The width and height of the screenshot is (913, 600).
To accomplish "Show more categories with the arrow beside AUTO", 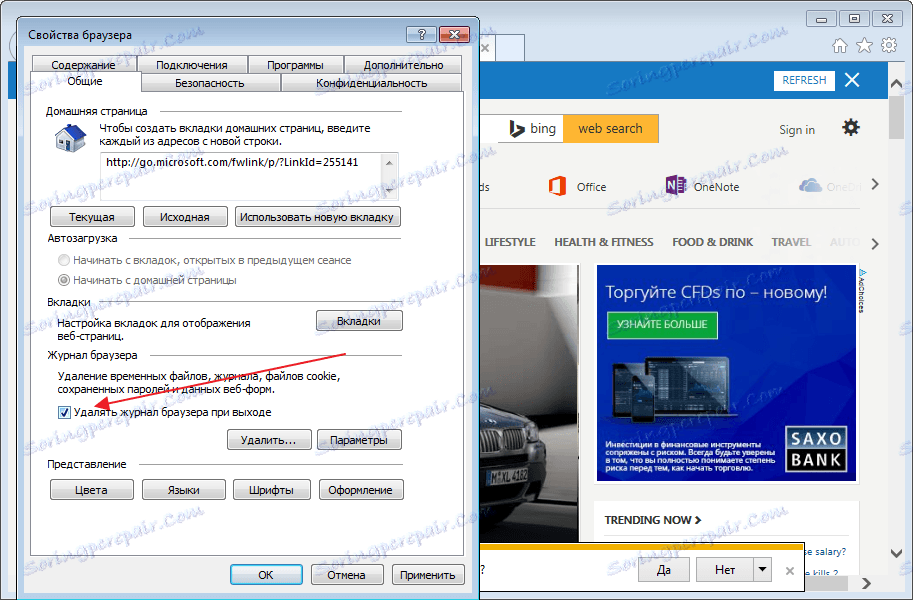I will coord(875,243).
